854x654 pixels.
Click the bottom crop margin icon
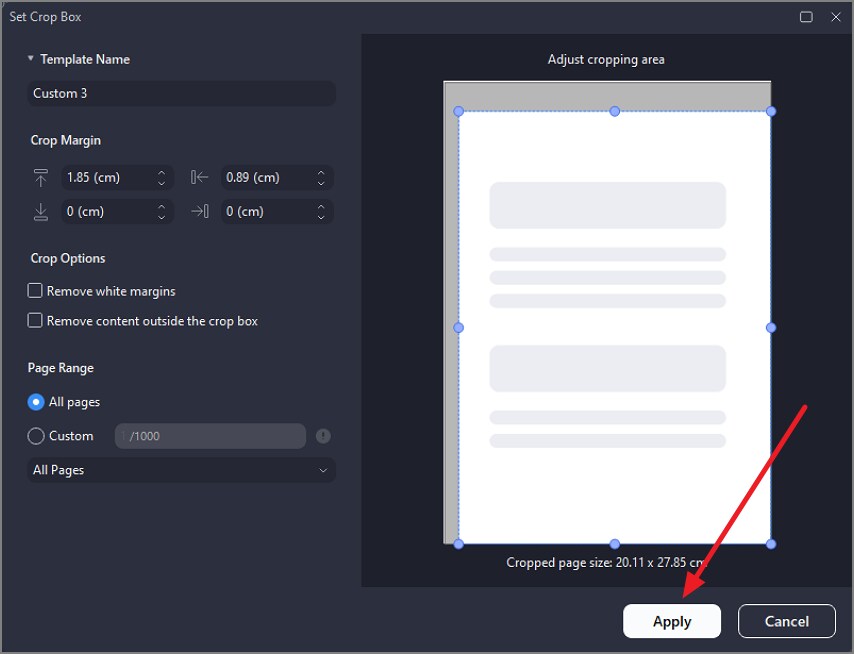pyautogui.click(x=40, y=211)
